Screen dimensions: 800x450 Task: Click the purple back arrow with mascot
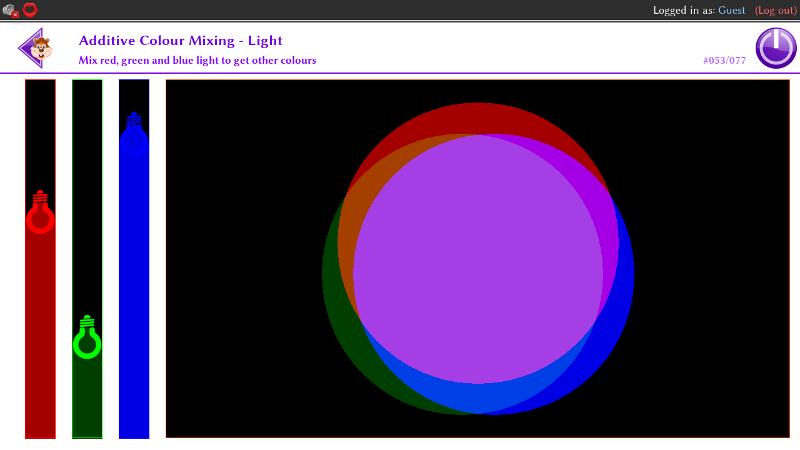click(x=36, y=47)
